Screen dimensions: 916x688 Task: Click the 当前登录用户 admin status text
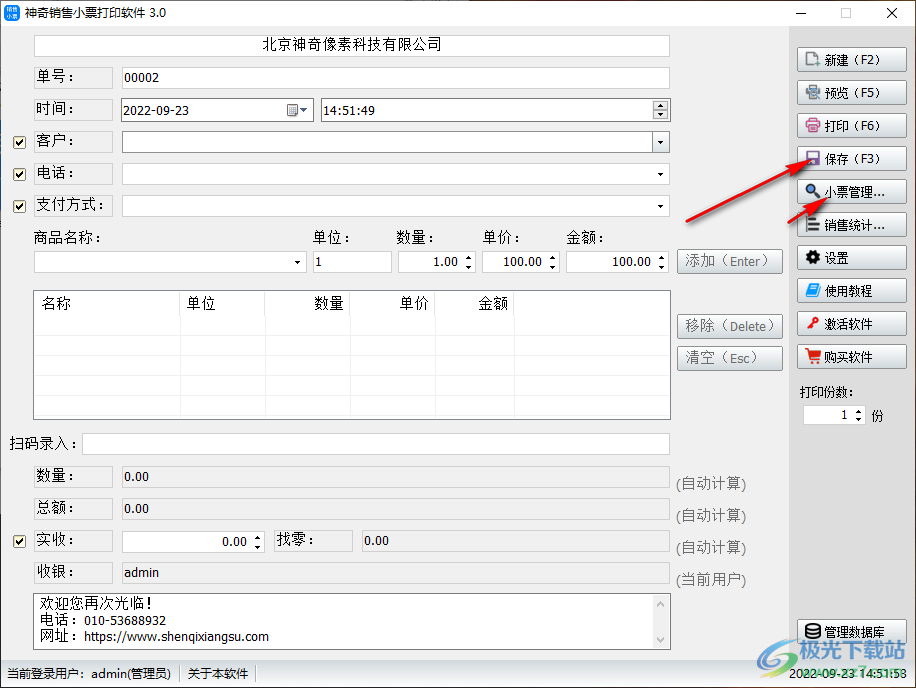point(89,673)
